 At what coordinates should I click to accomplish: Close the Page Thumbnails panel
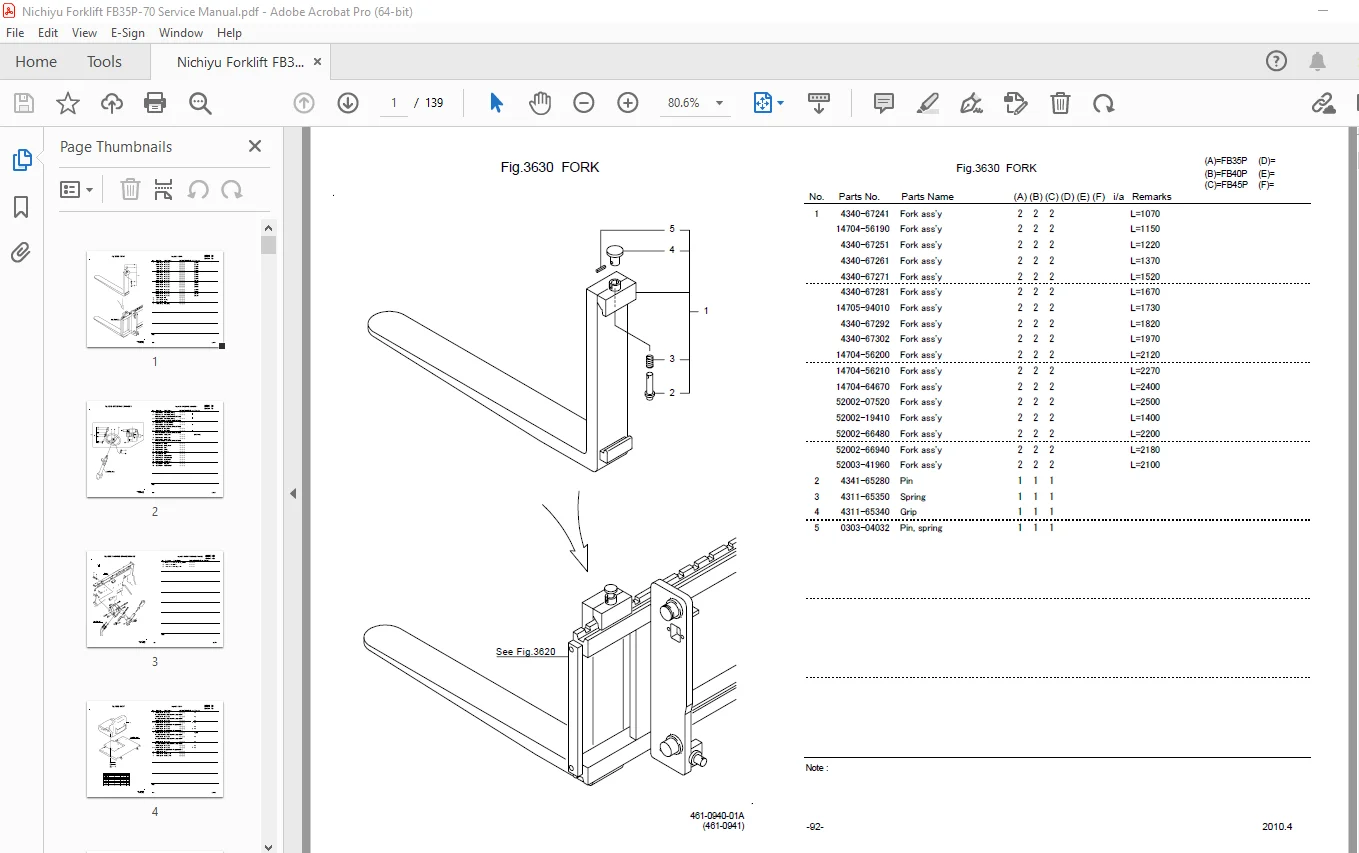coord(255,146)
